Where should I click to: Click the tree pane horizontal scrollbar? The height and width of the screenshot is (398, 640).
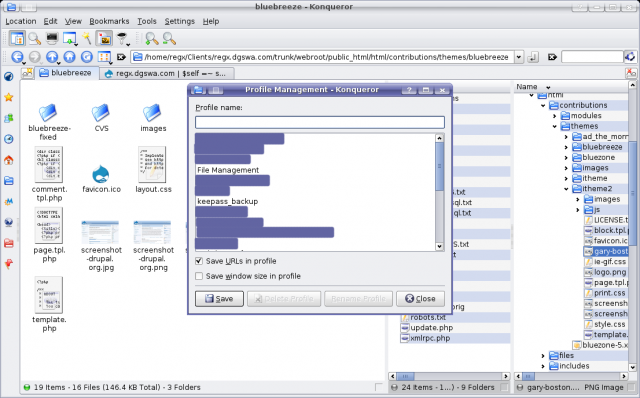pyautogui.click(x=571, y=376)
